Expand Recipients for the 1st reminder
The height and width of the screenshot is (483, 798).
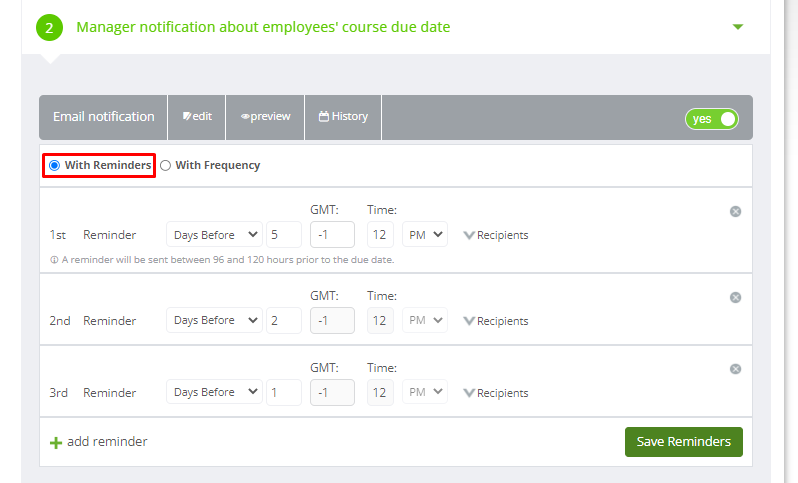(496, 235)
